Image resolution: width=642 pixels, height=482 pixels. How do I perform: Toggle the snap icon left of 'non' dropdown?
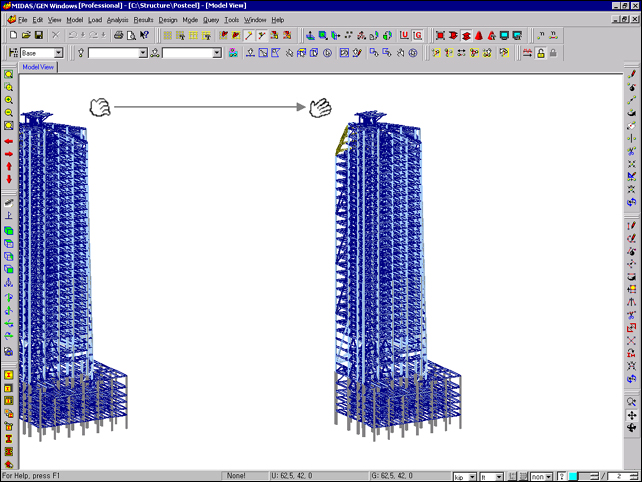pyautogui.click(x=521, y=476)
